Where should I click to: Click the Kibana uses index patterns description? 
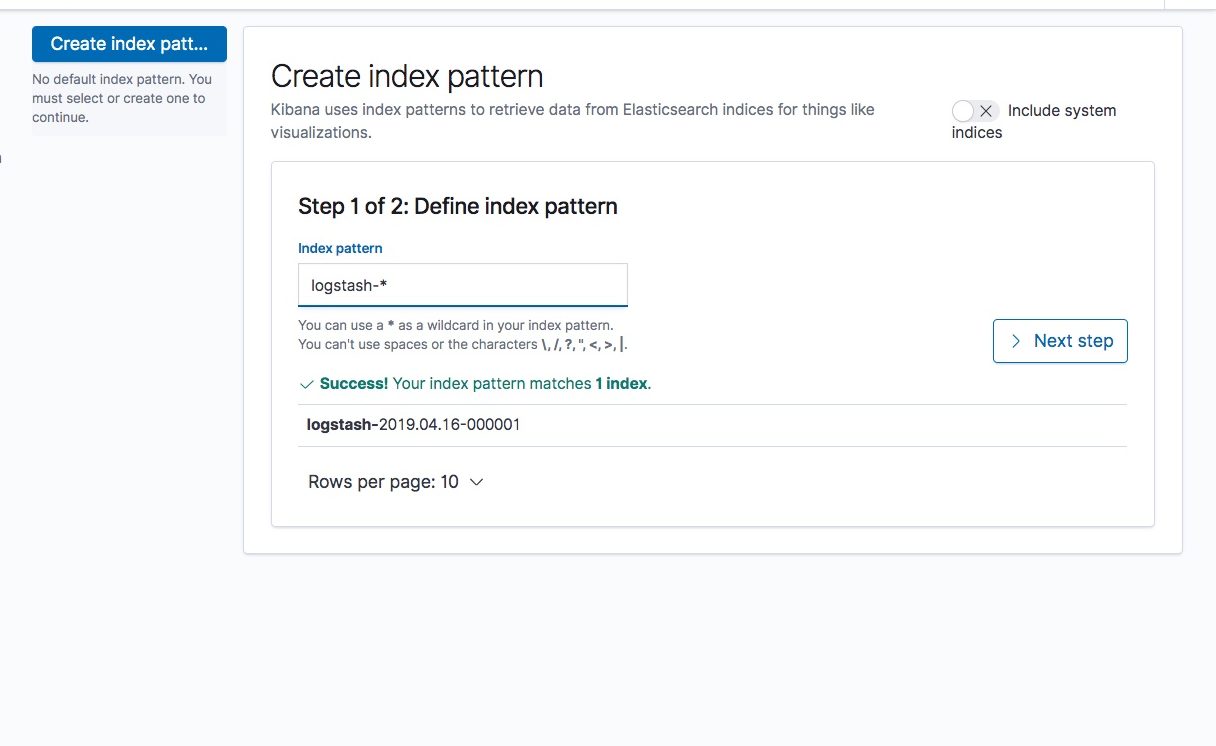point(573,121)
